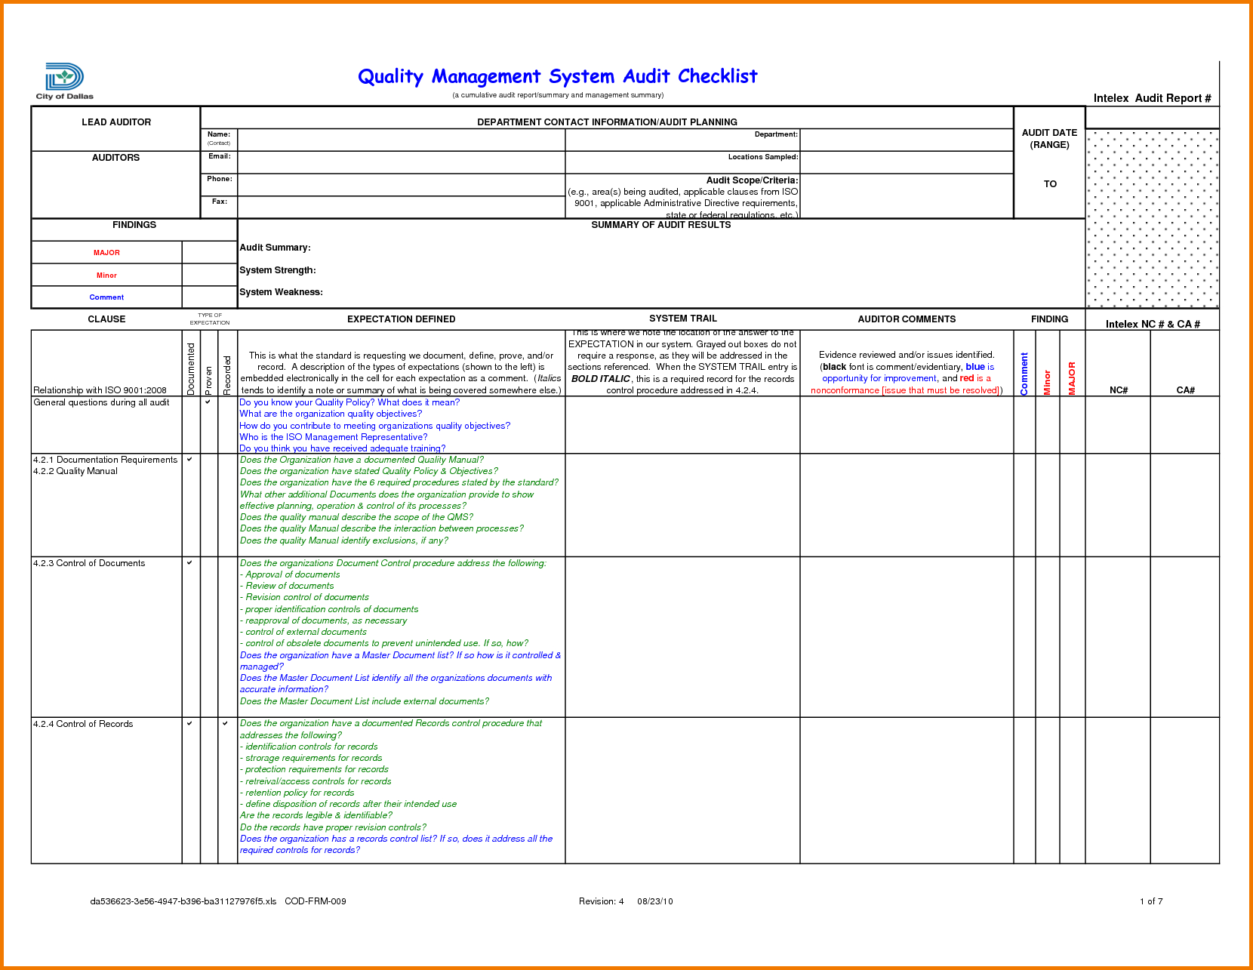The height and width of the screenshot is (970, 1253).
Task: Toggle the Documented checkmark for 4.2.3 Control of Documents
Action: point(188,564)
